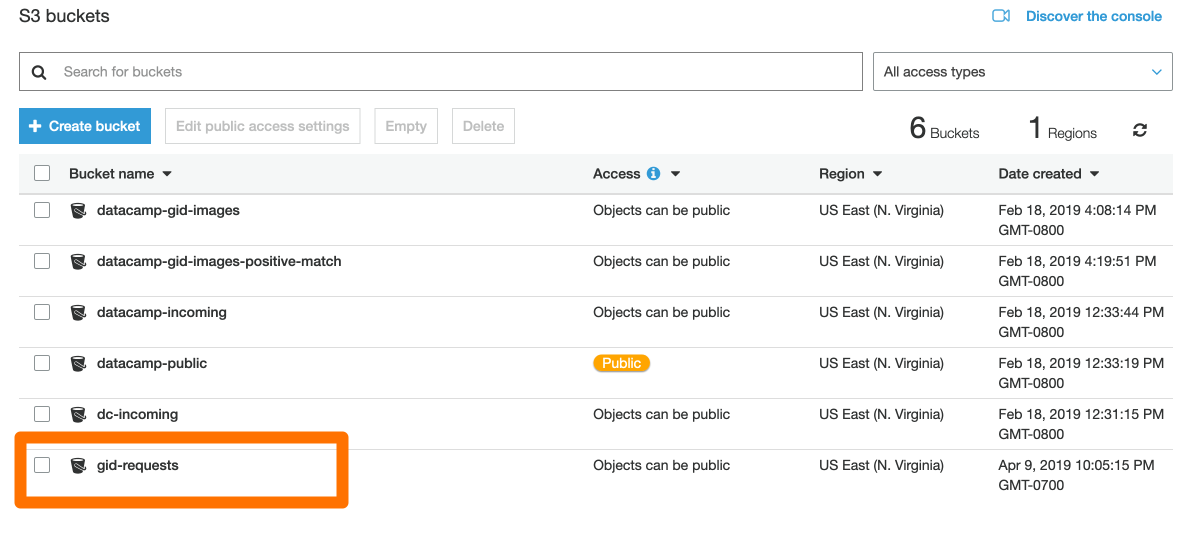The width and height of the screenshot is (1195, 544).
Task: Sort by Date created column arrow
Action: click(x=1094, y=174)
